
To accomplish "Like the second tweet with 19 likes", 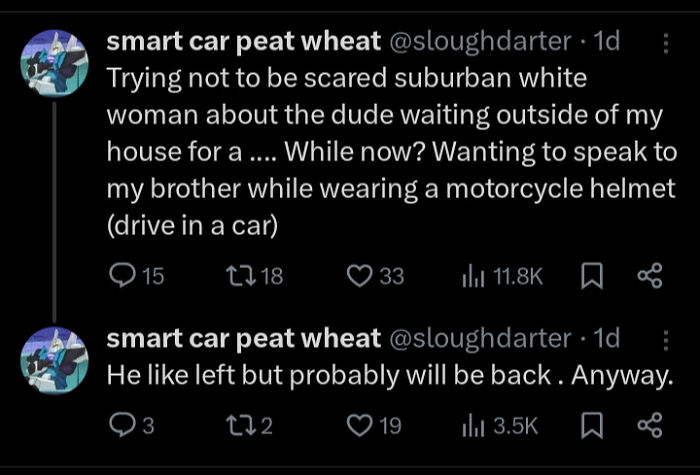I will 357,426.
